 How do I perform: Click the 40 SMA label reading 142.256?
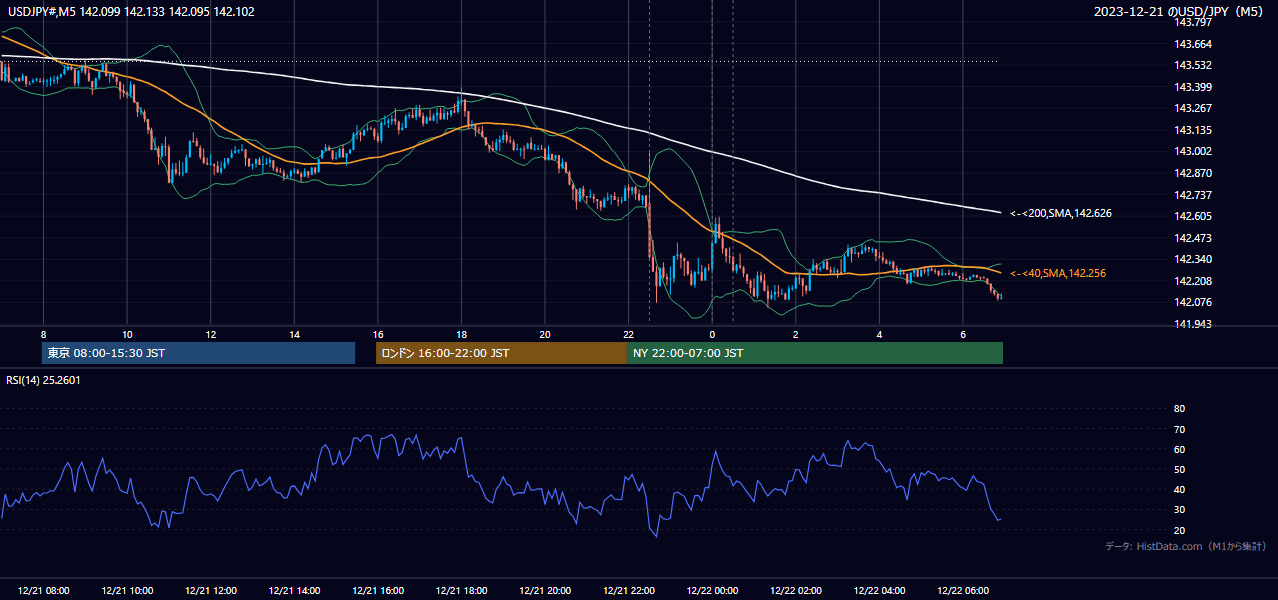(x=1058, y=273)
